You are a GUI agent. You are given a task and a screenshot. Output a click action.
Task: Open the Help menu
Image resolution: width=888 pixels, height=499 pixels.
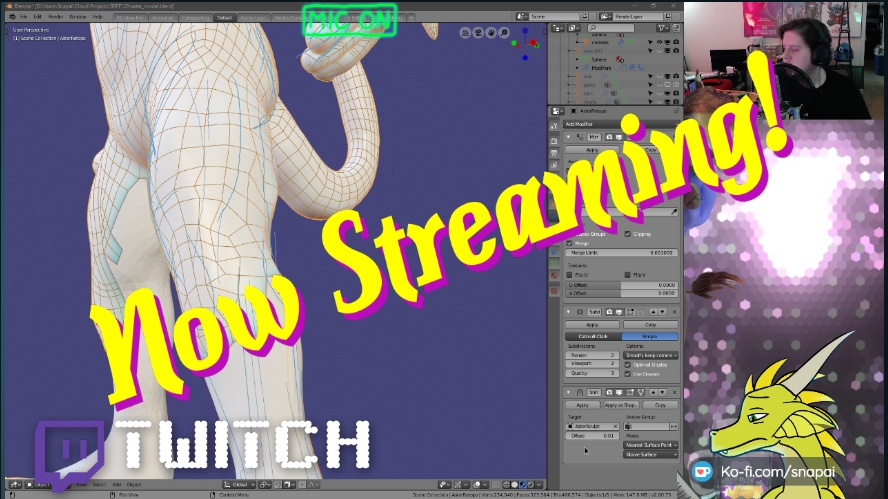click(x=97, y=17)
